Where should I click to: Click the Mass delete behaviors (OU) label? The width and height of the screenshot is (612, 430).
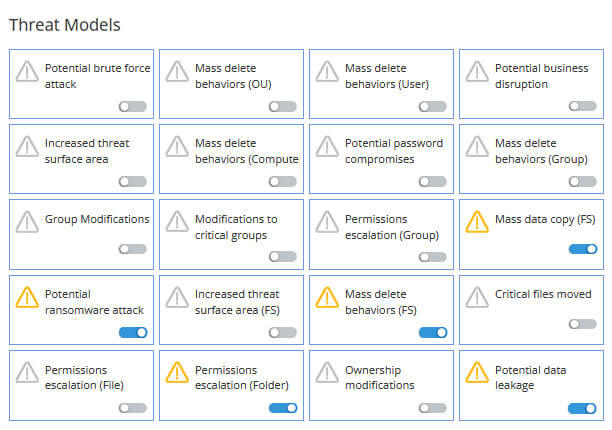(233, 76)
